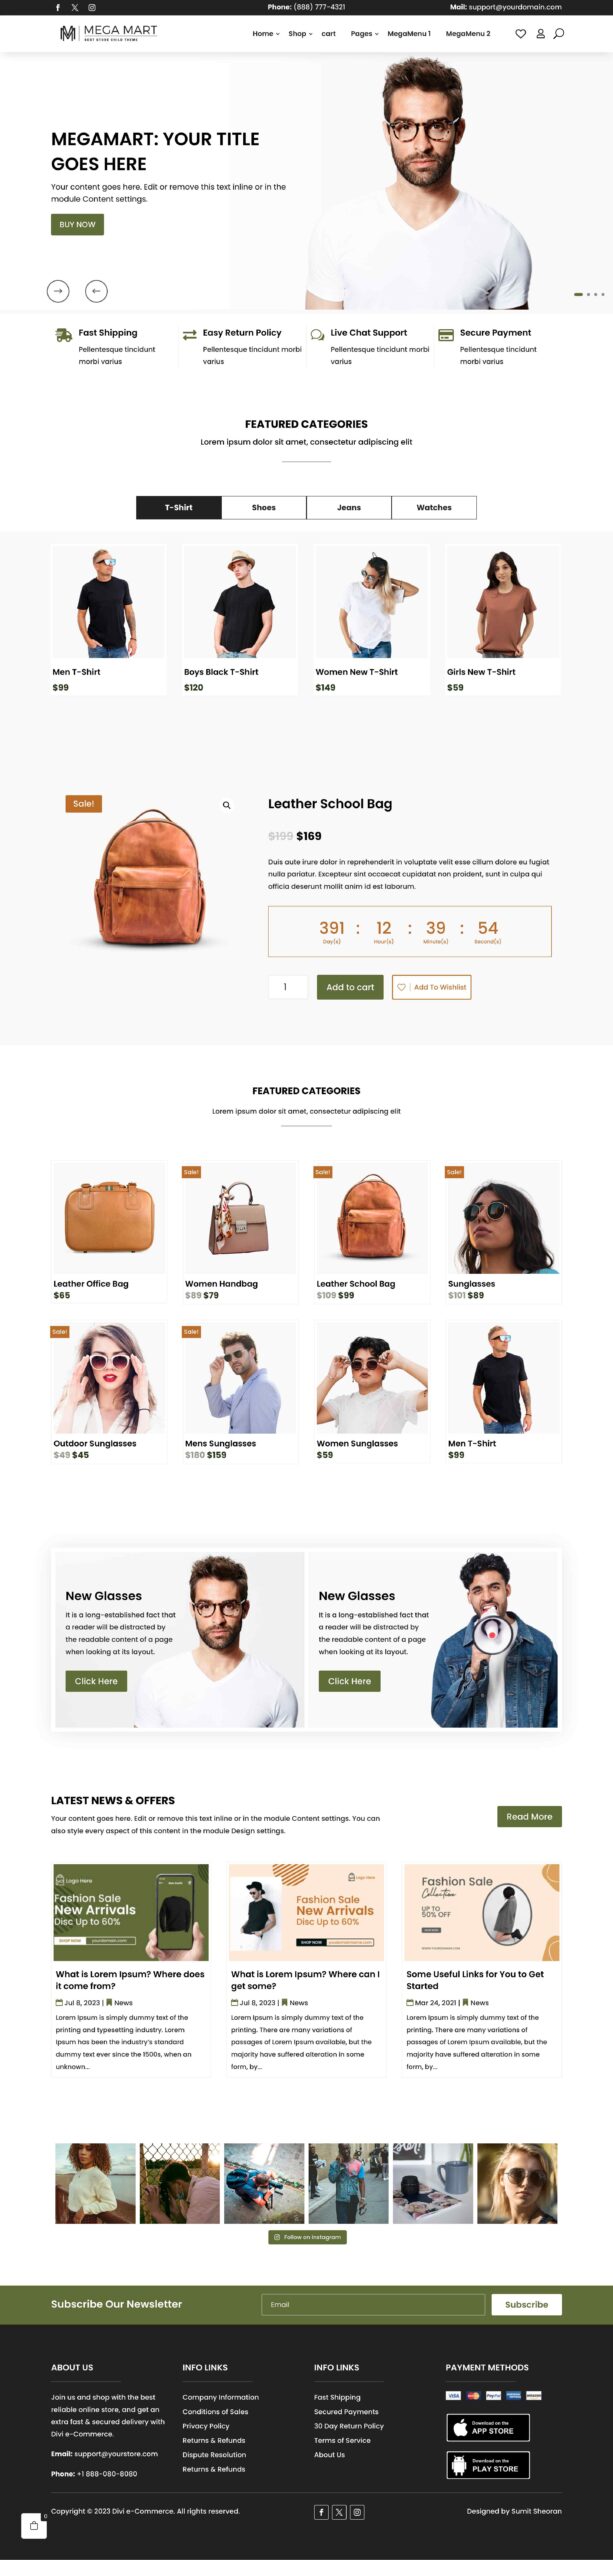The width and height of the screenshot is (613, 2560).
Task: Go to next hero slide with right arrow
Action: pyautogui.click(x=58, y=290)
